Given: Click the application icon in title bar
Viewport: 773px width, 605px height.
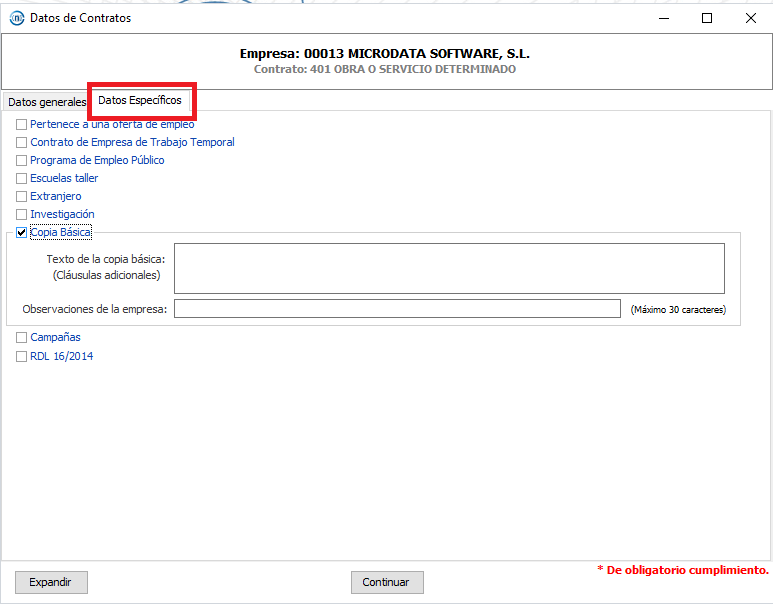Looking at the screenshot, I should [16, 18].
